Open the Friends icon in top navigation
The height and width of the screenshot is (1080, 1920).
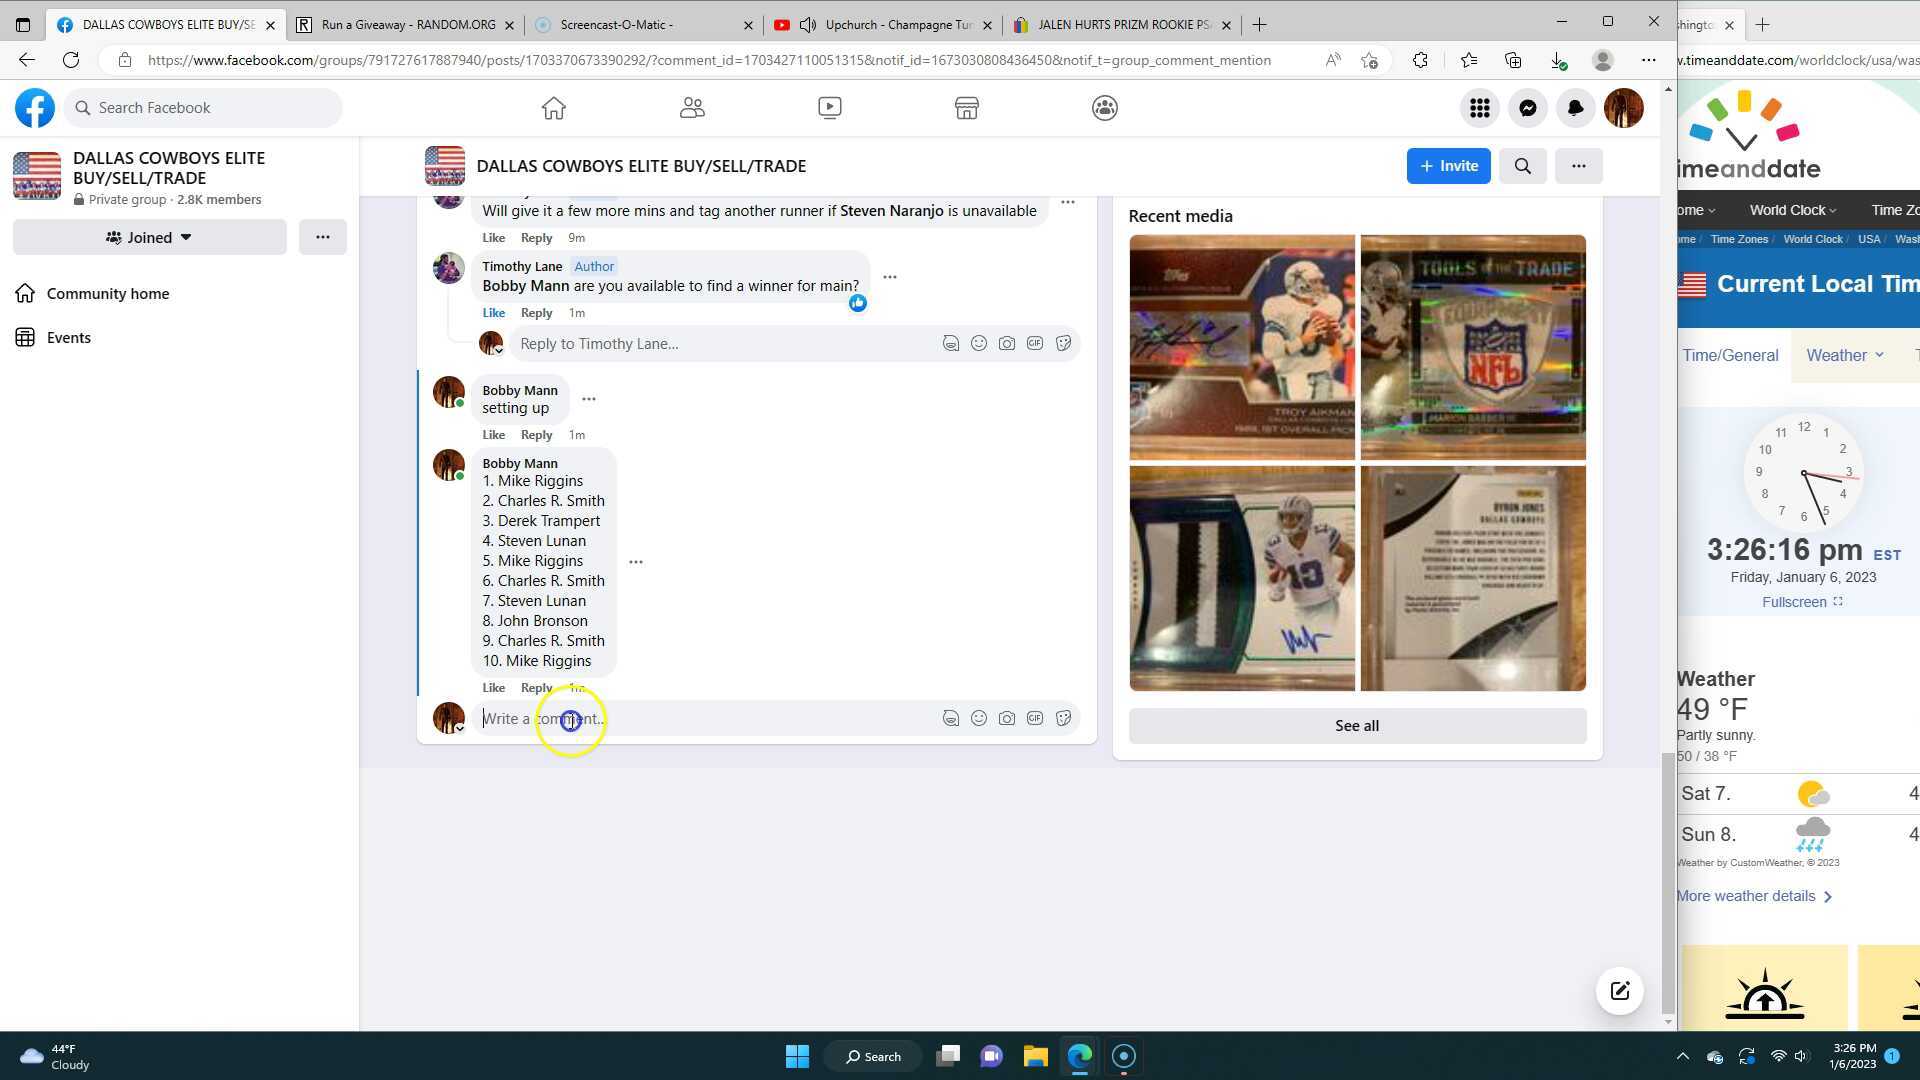coord(692,108)
